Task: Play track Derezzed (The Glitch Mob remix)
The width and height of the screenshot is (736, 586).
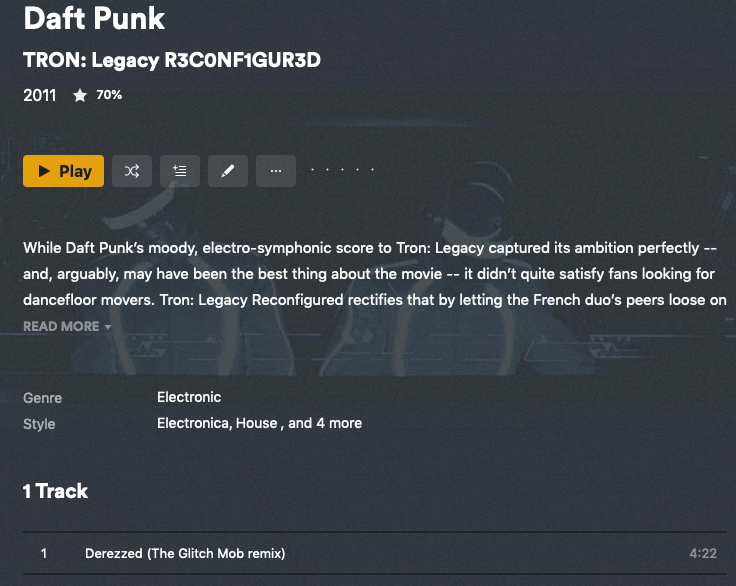Action: [x=185, y=553]
